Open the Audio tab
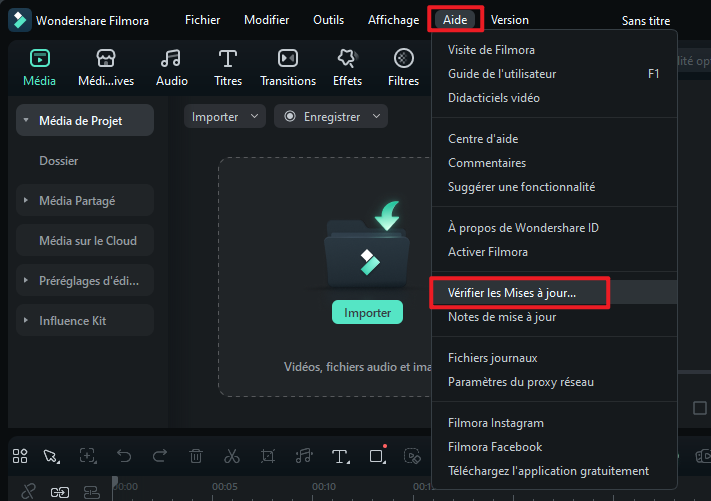 171,68
